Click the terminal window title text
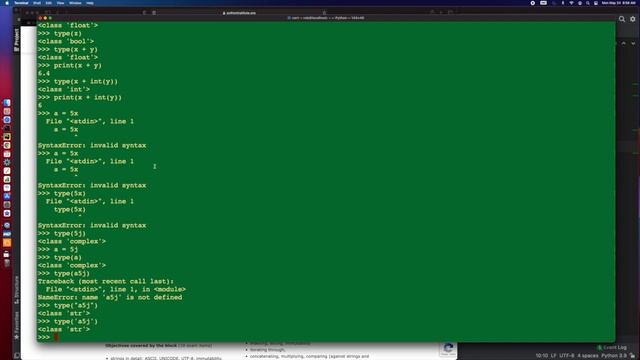 [326, 18]
